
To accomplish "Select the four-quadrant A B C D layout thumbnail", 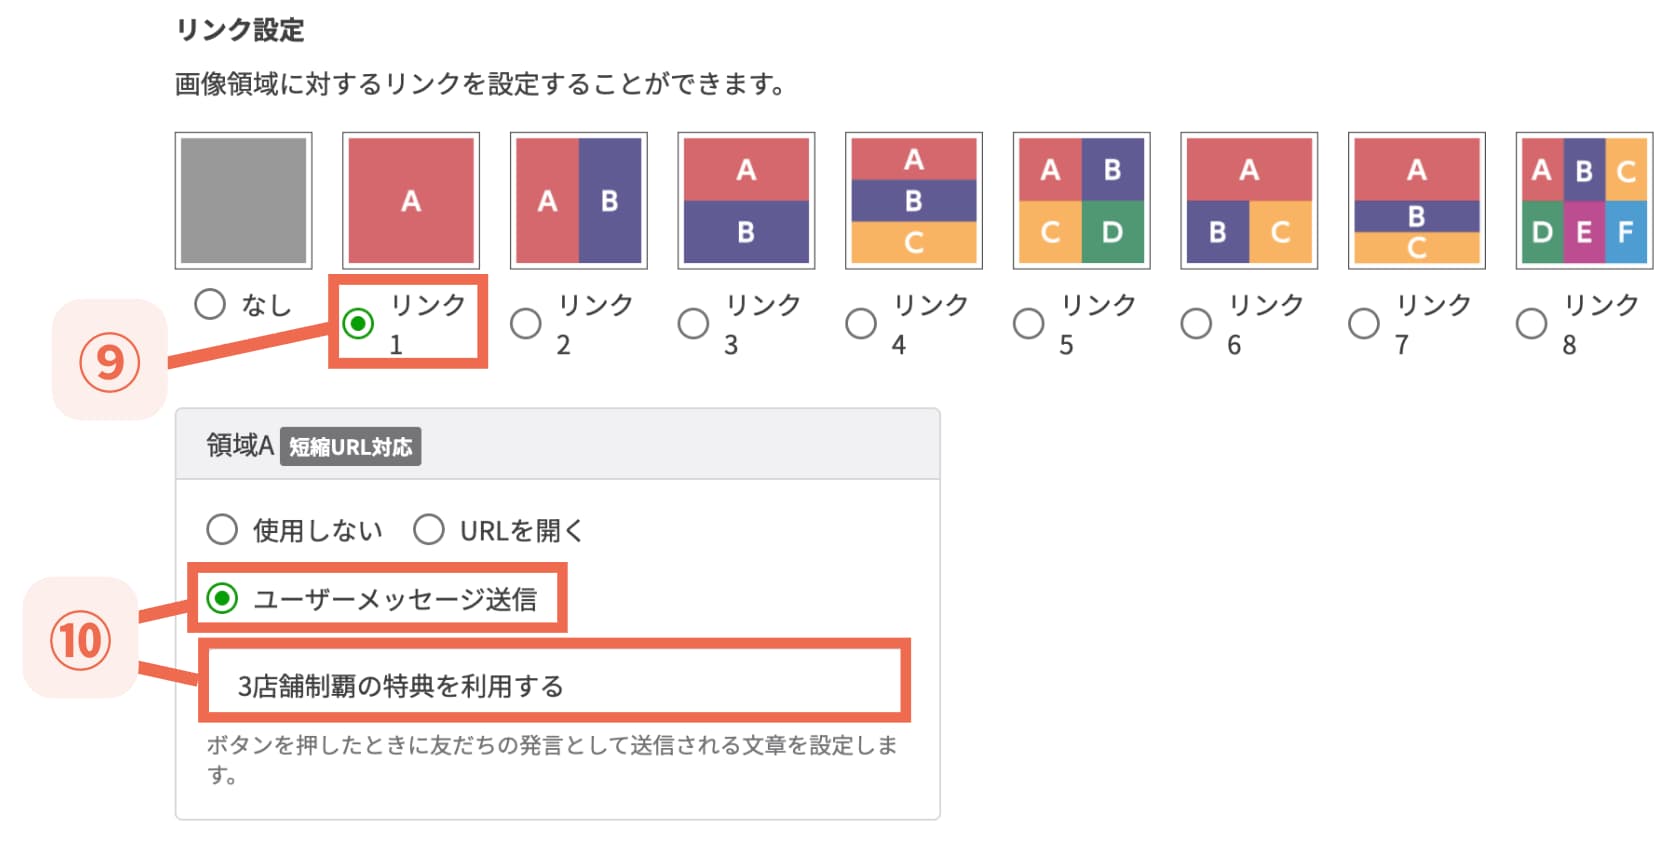I will pyautogui.click(x=1080, y=199).
